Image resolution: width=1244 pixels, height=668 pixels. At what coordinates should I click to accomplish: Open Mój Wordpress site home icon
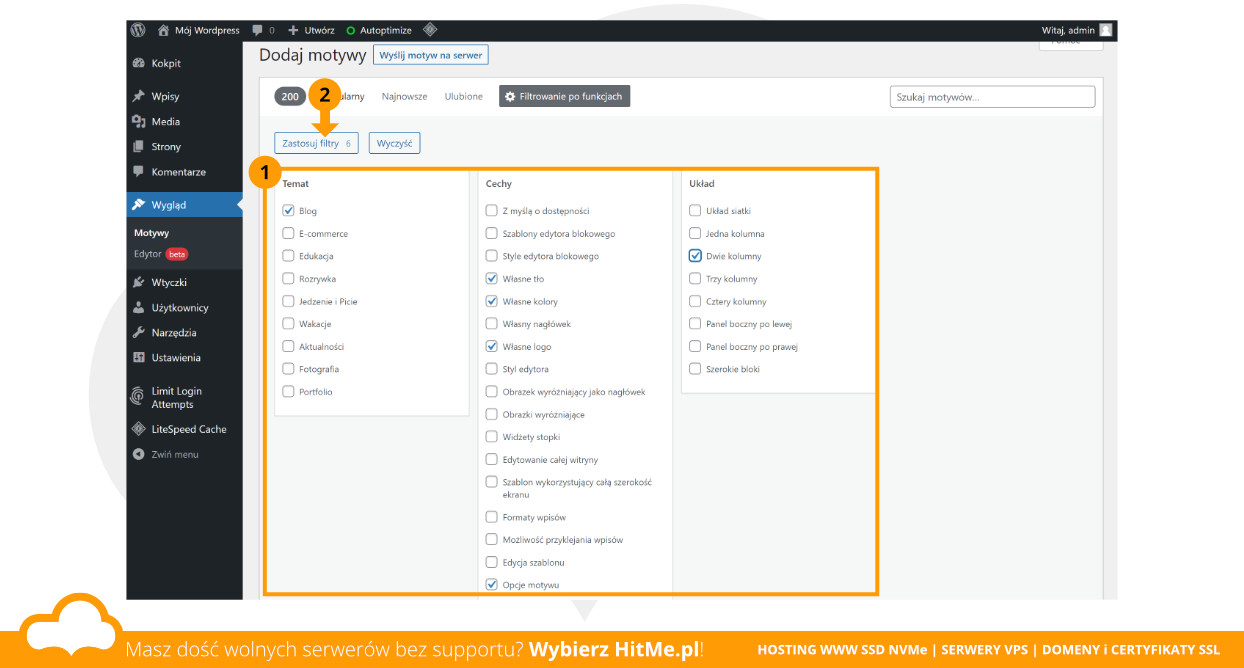tap(163, 30)
